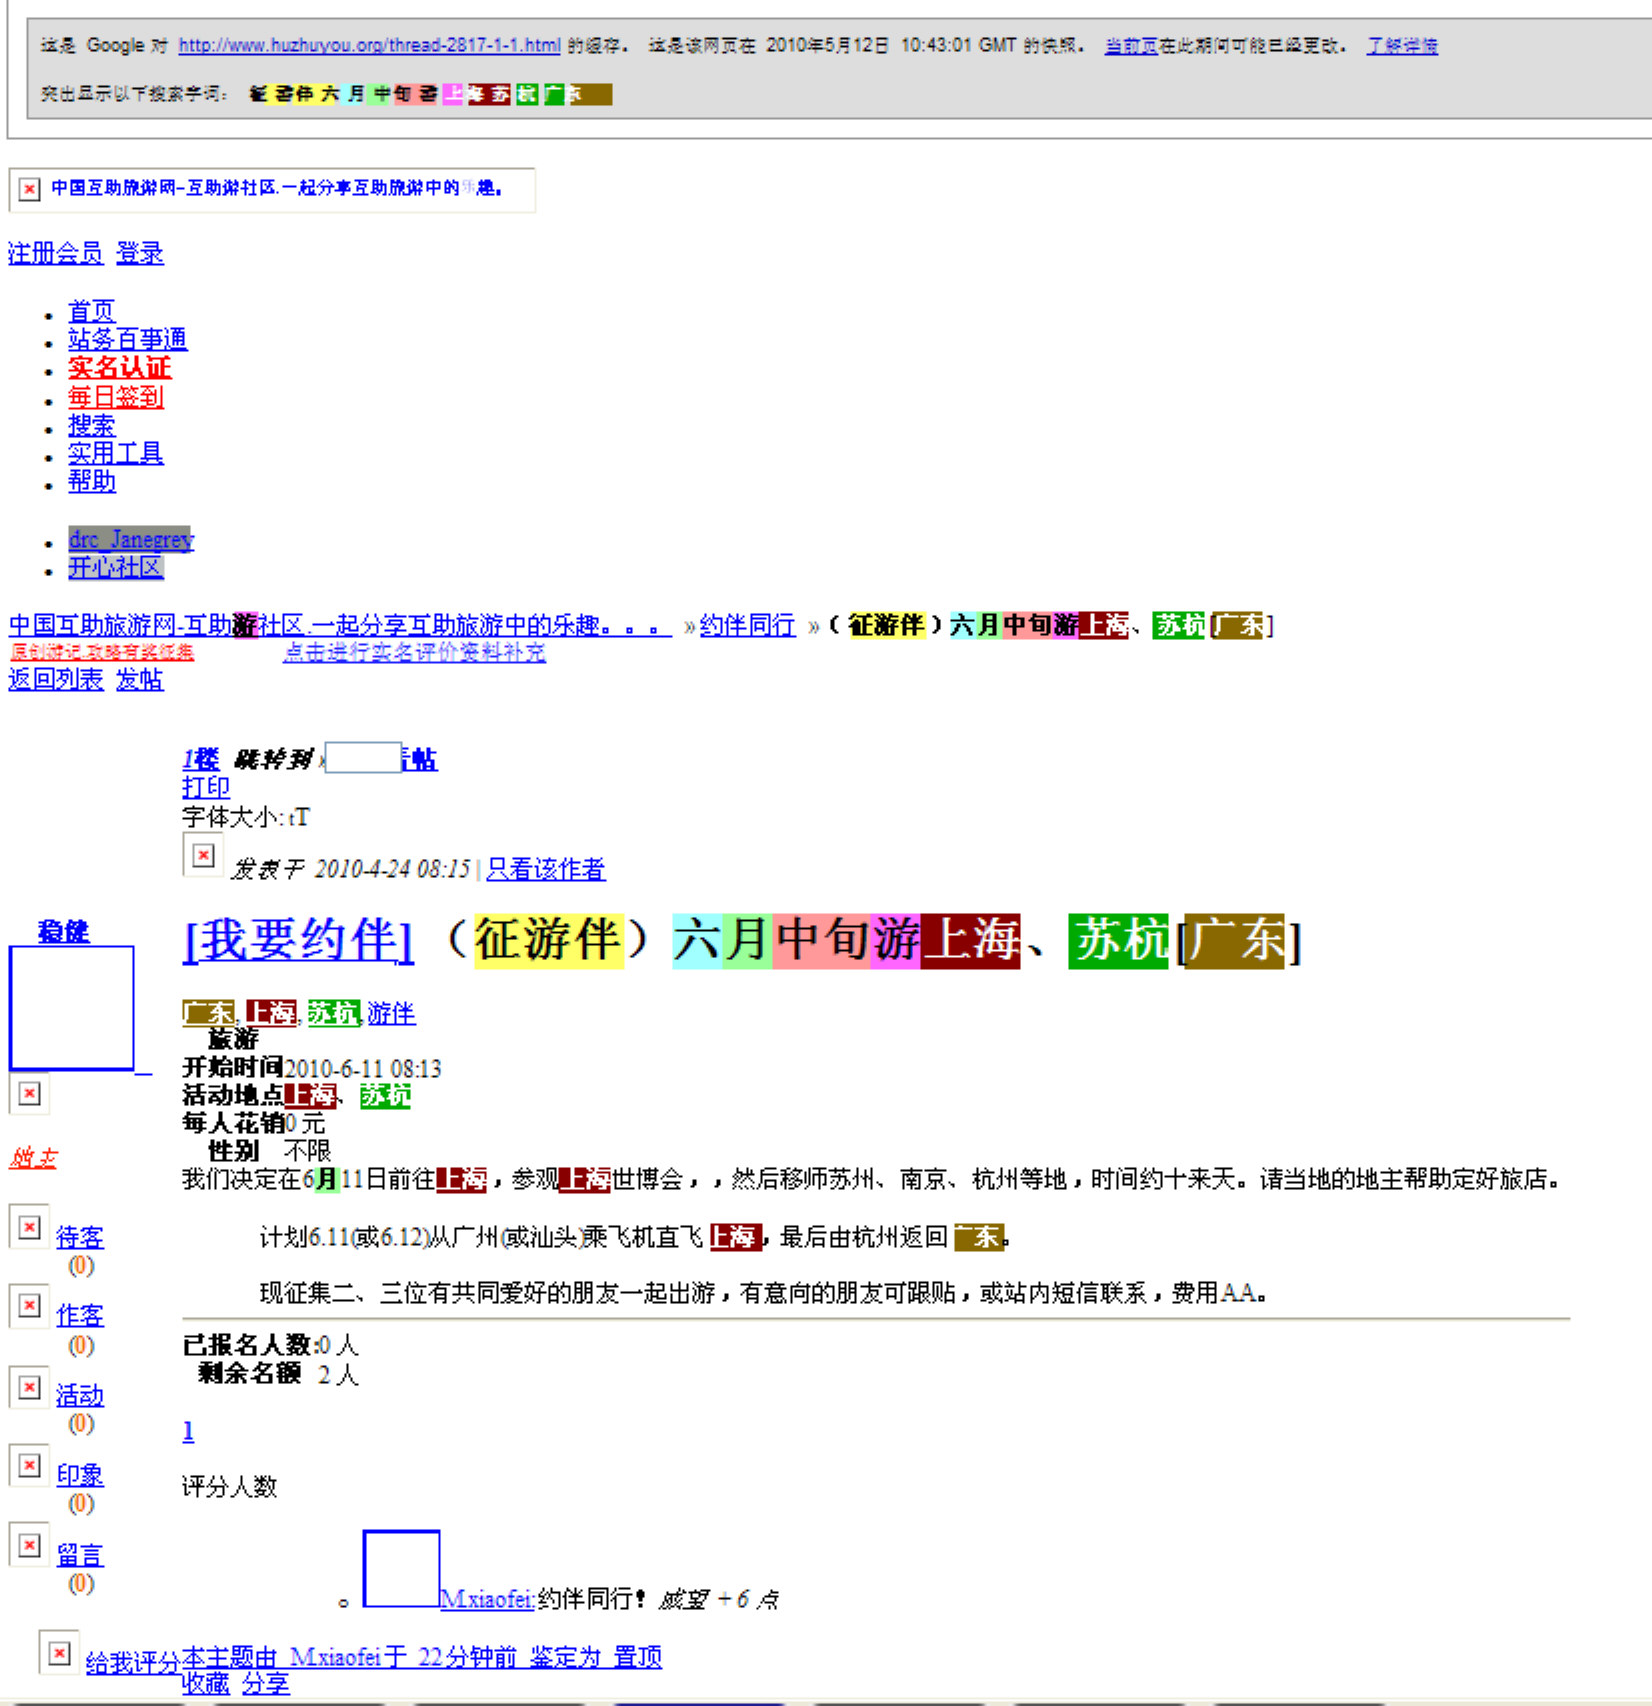Click the 1楼 floor link
The height and width of the screenshot is (1706, 1652).
[200, 759]
